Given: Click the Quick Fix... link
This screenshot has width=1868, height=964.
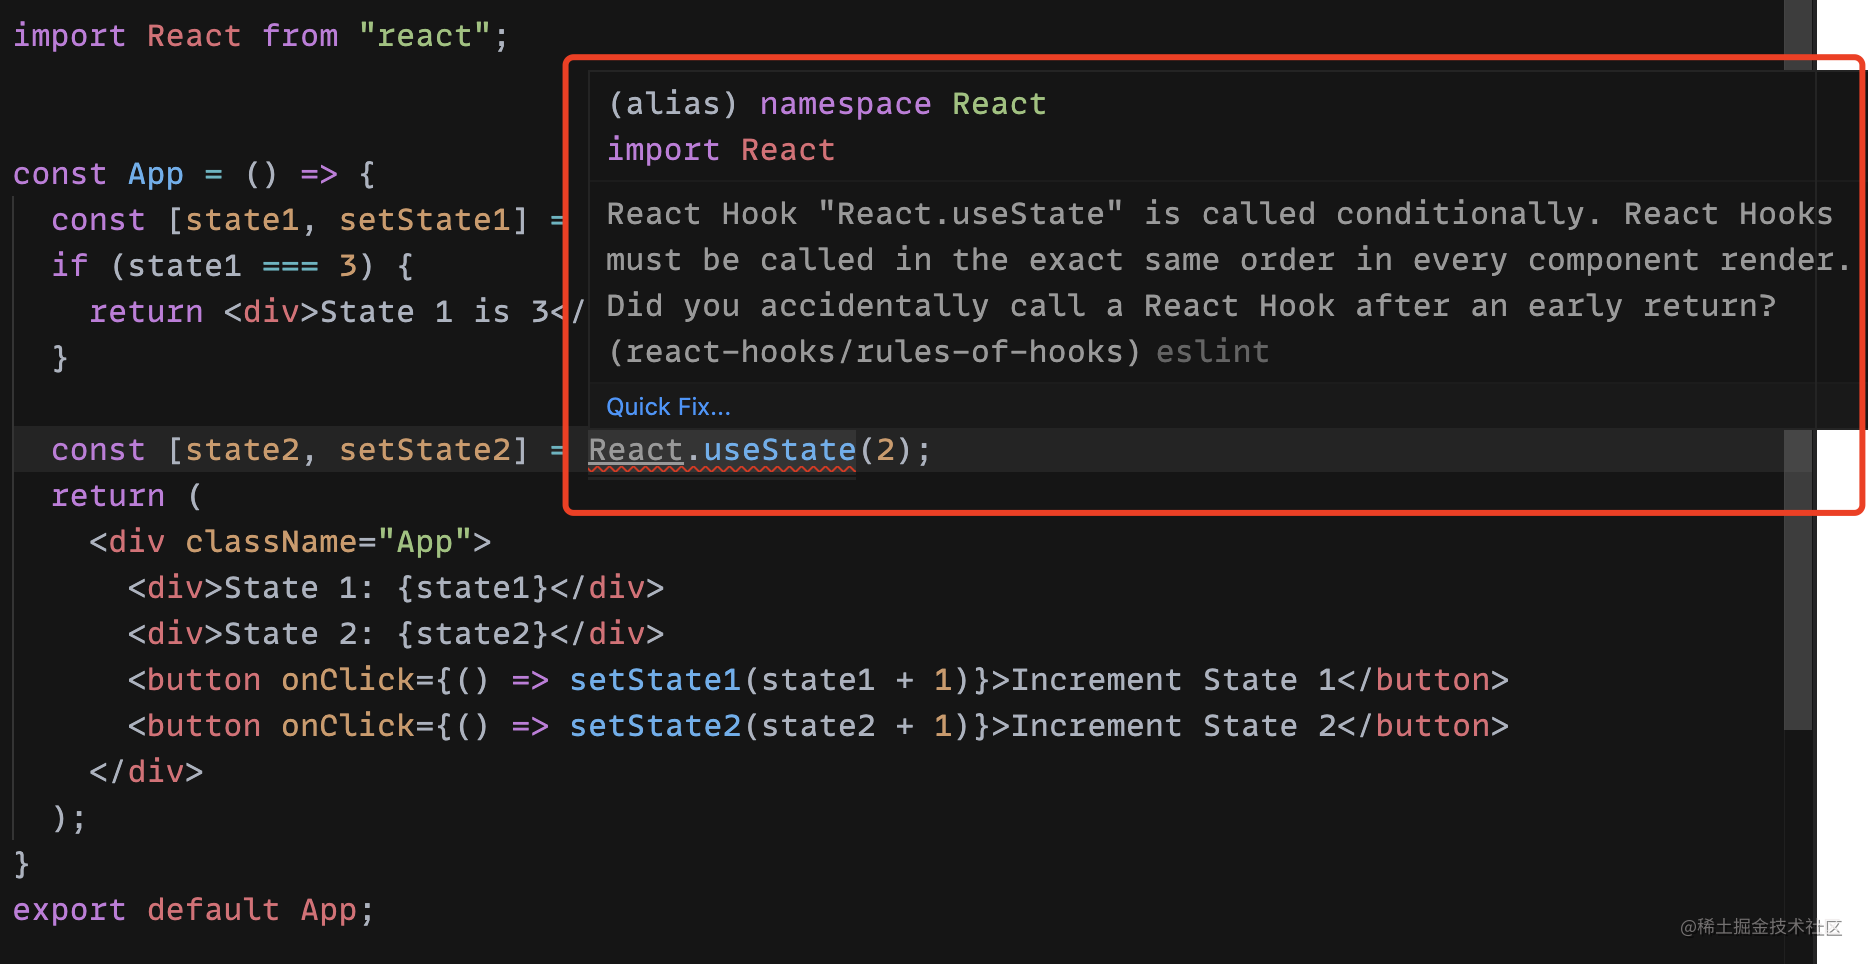Looking at the screenshot, I should pyautogui.click(x=667, y=406).
